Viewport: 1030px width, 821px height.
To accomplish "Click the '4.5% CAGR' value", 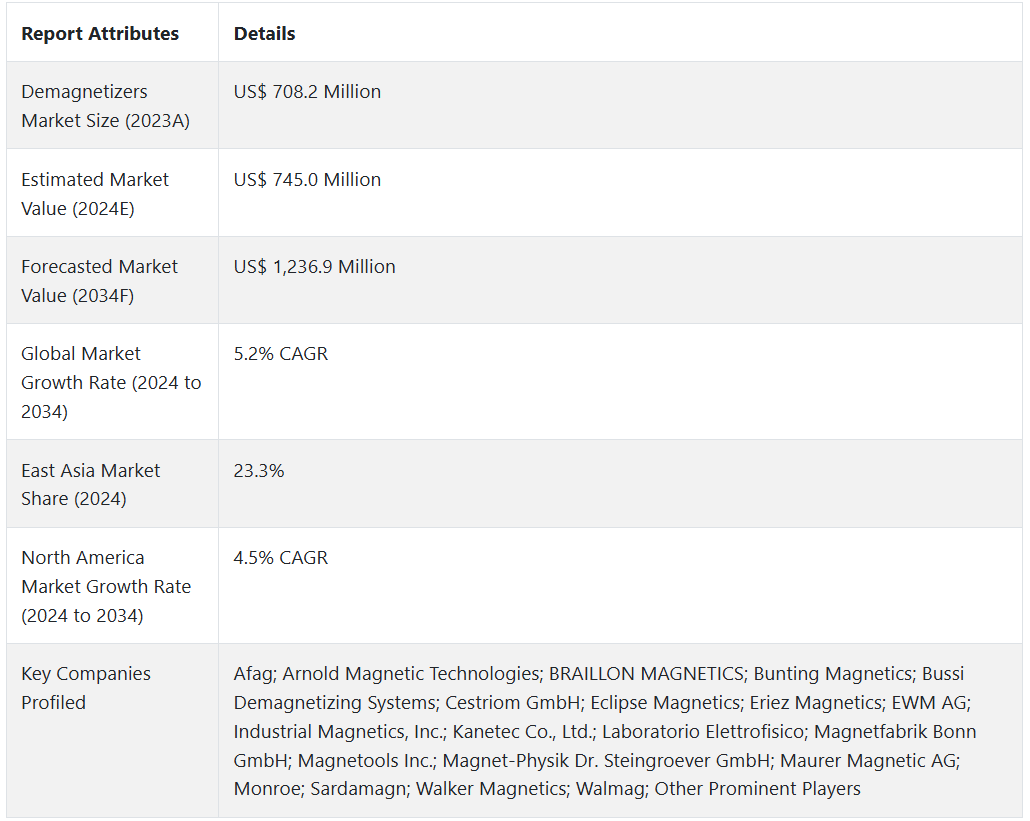I will click(280, 558).
